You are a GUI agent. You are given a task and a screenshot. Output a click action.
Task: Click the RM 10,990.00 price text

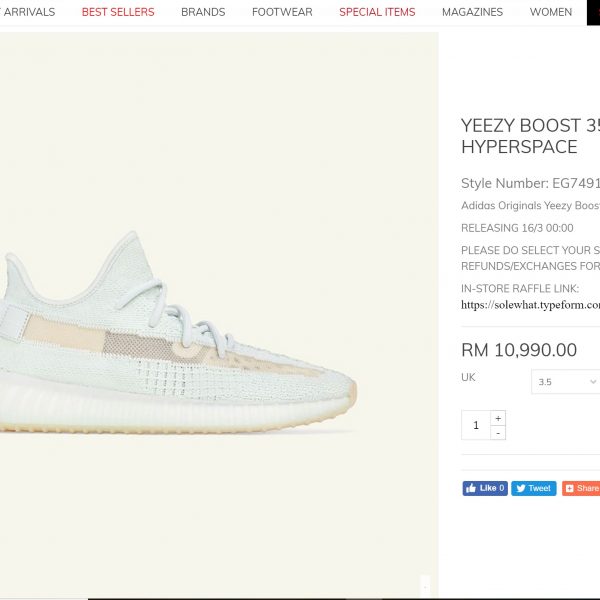pyautogui.click(x=519, y=350)
